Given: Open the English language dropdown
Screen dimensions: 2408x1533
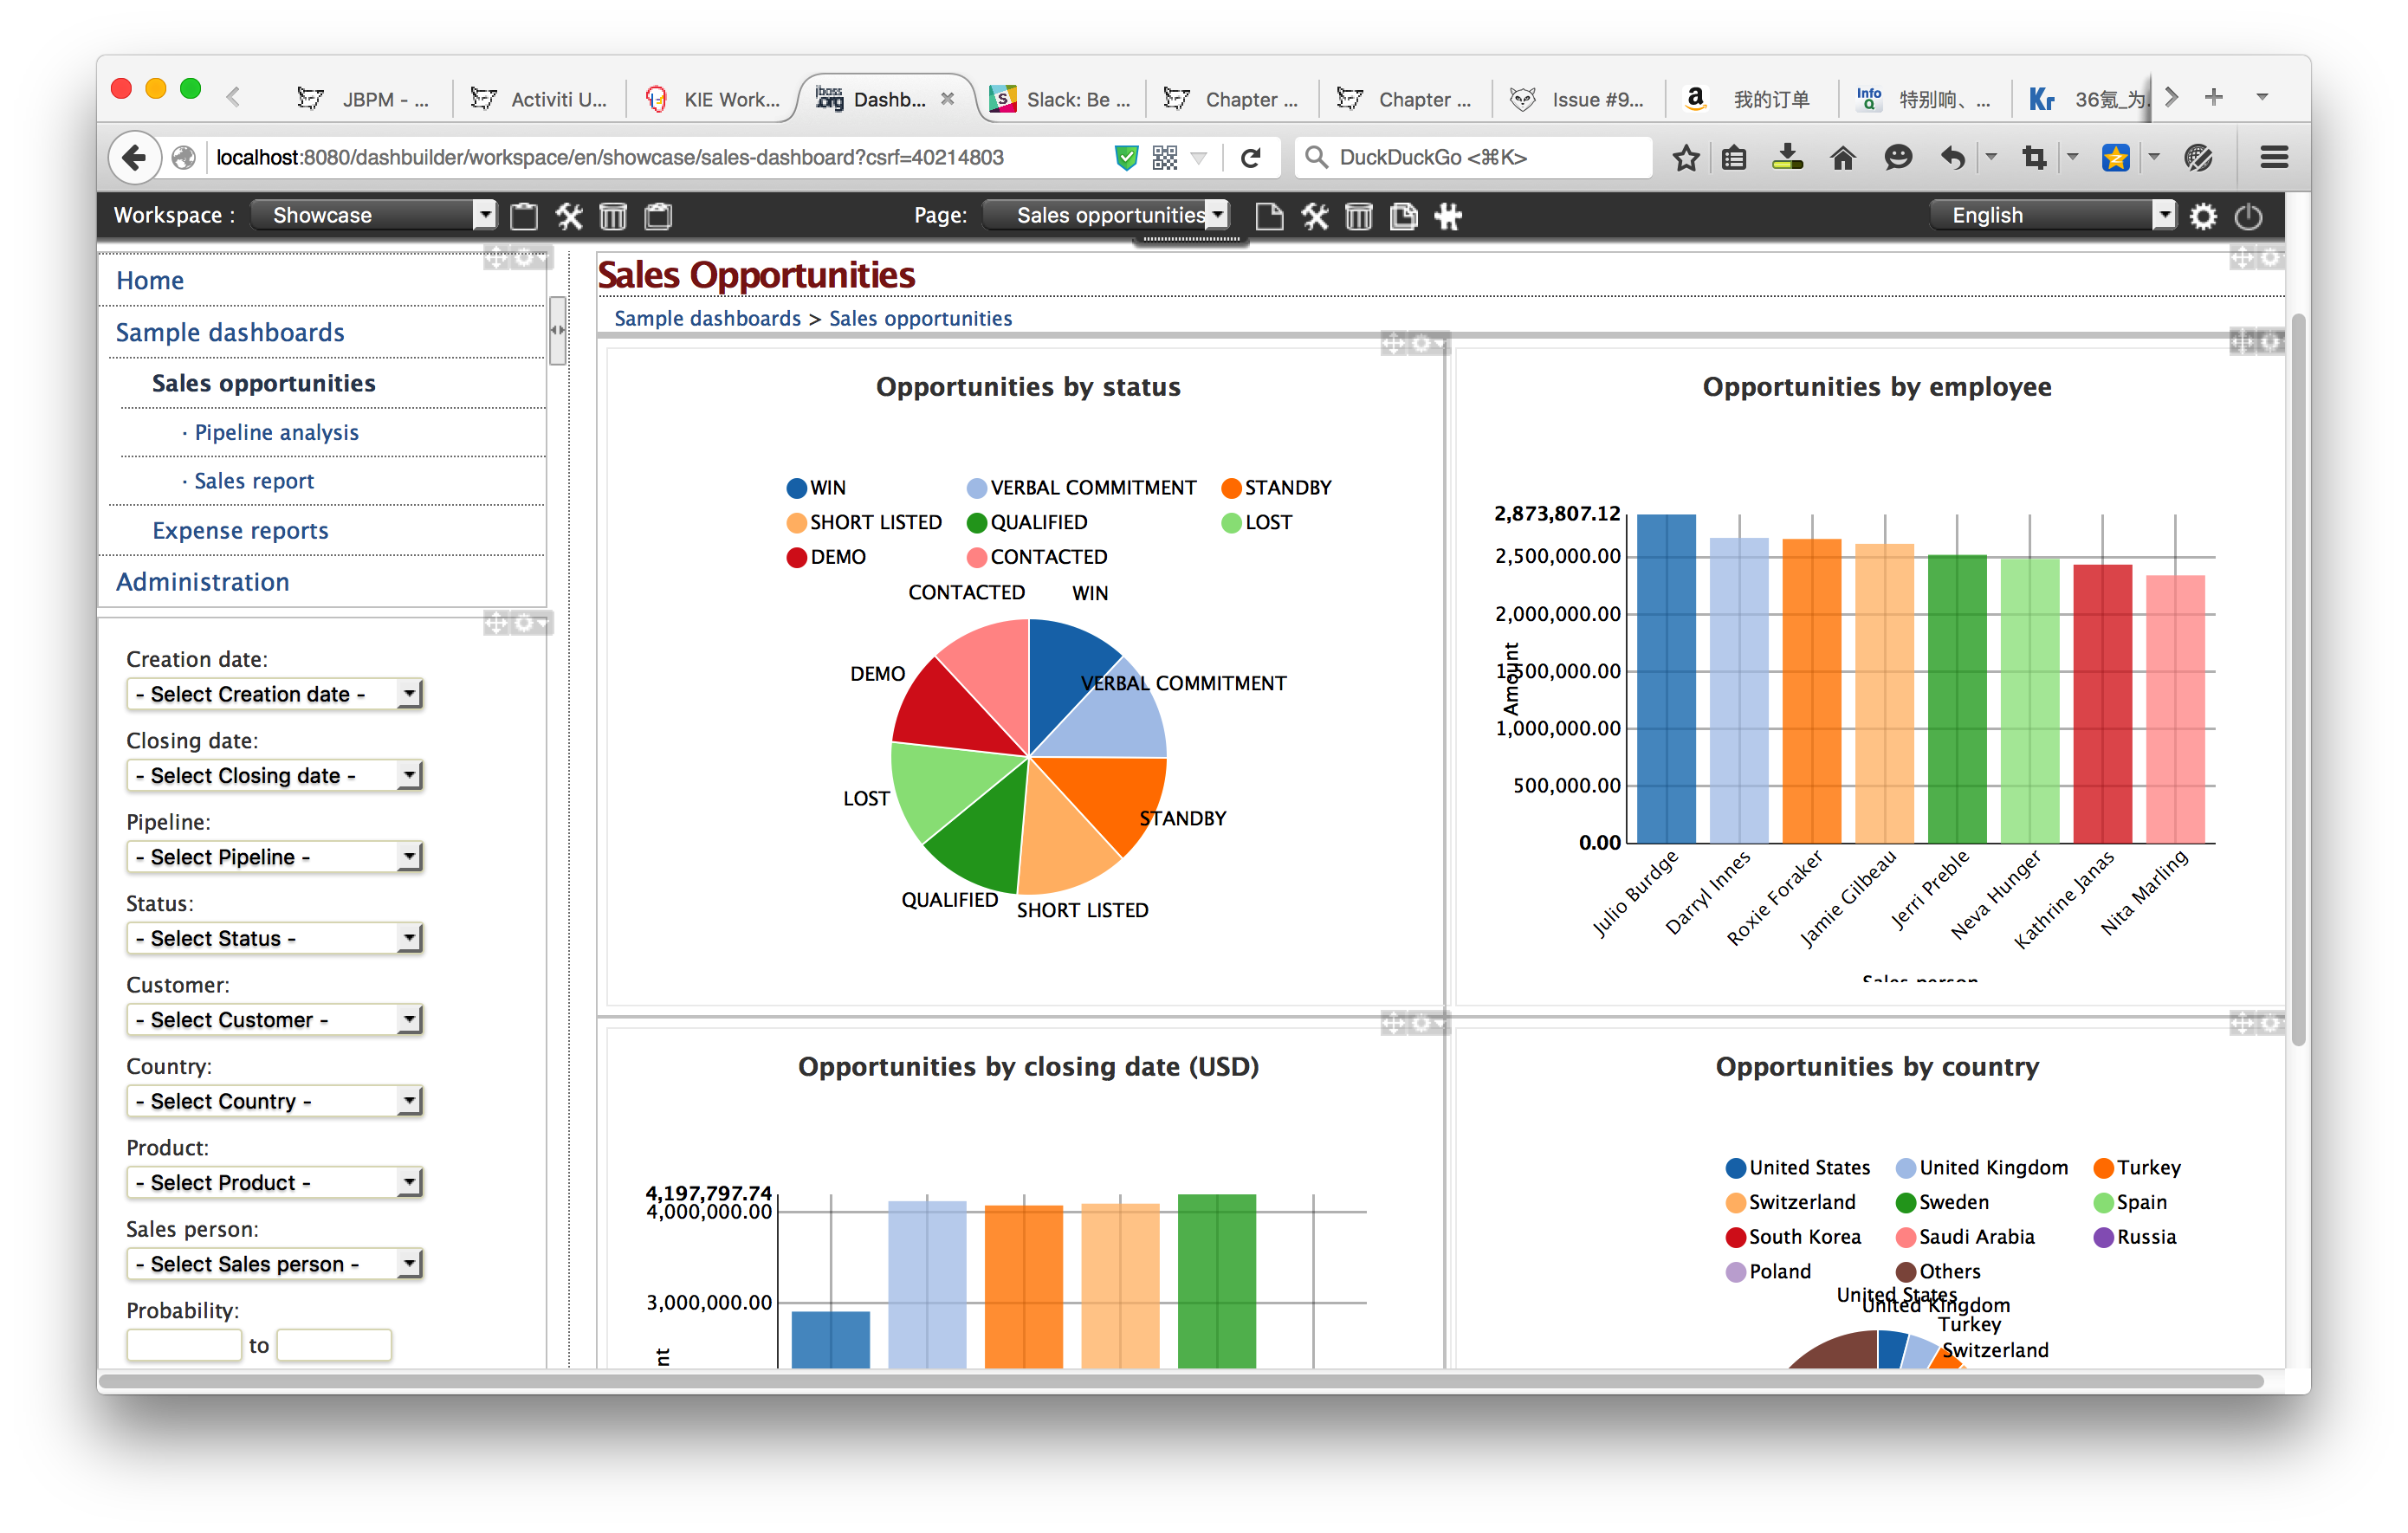Looking at the screenshot, I should pyautogui.click(x=2051, y=215).
